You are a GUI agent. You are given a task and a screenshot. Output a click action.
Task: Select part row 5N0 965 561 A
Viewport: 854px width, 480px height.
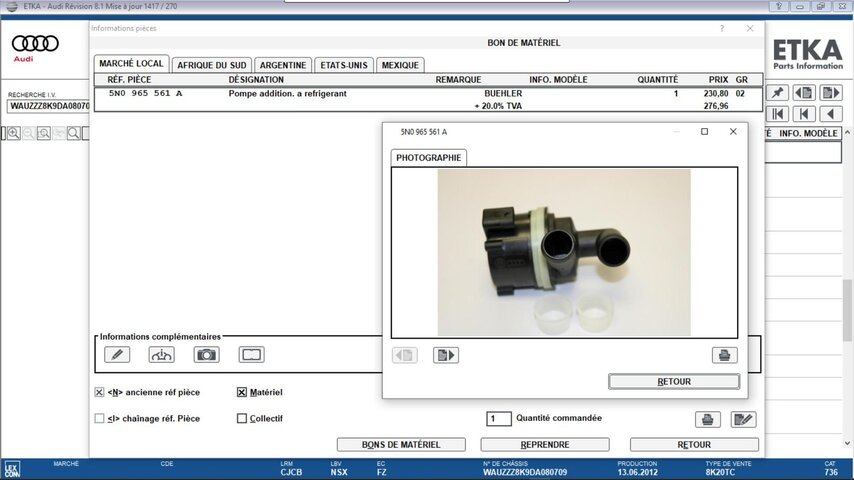pos(428,99)
